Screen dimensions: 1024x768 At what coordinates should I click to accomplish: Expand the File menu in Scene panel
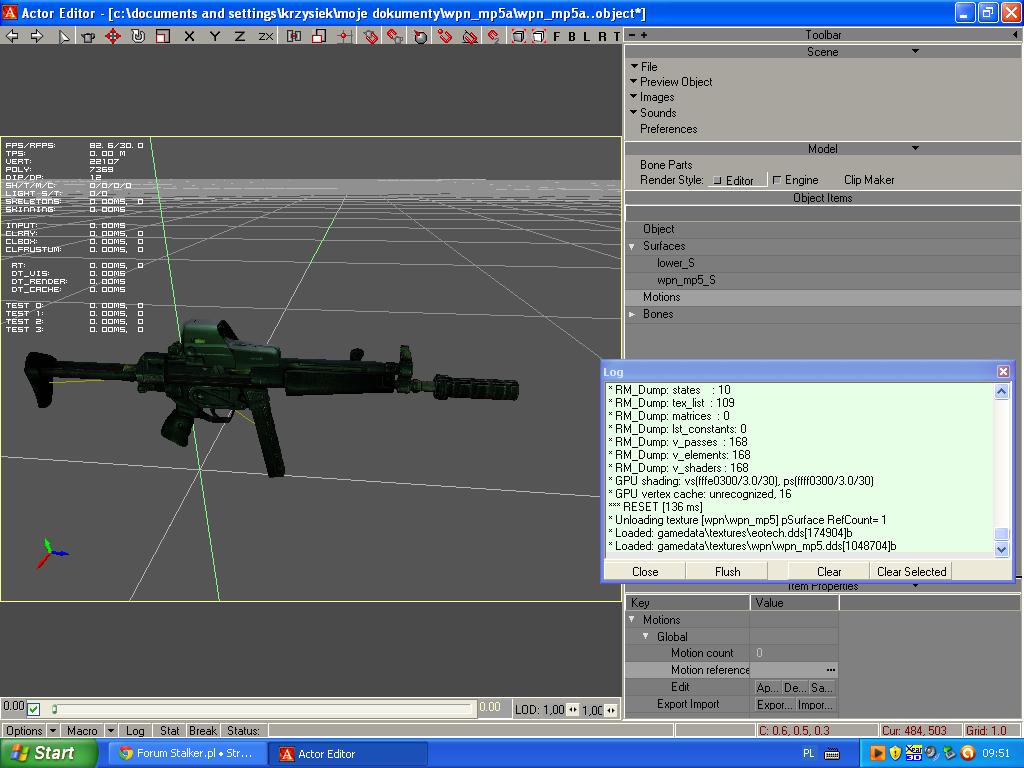(649, 66)
